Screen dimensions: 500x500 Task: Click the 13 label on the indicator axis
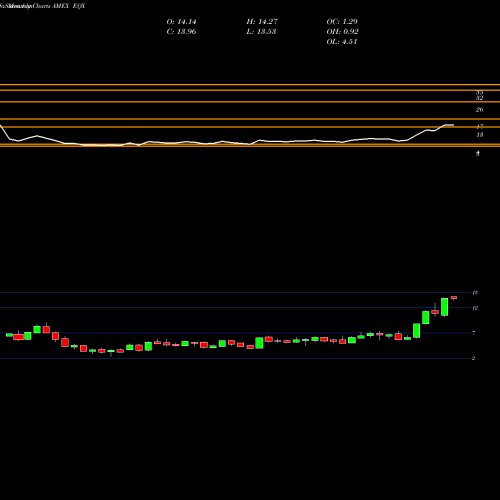(479, 135)
